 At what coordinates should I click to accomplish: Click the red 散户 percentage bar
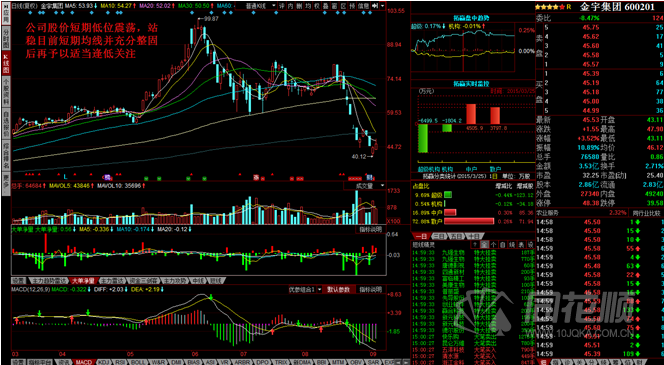click(469, 221)
